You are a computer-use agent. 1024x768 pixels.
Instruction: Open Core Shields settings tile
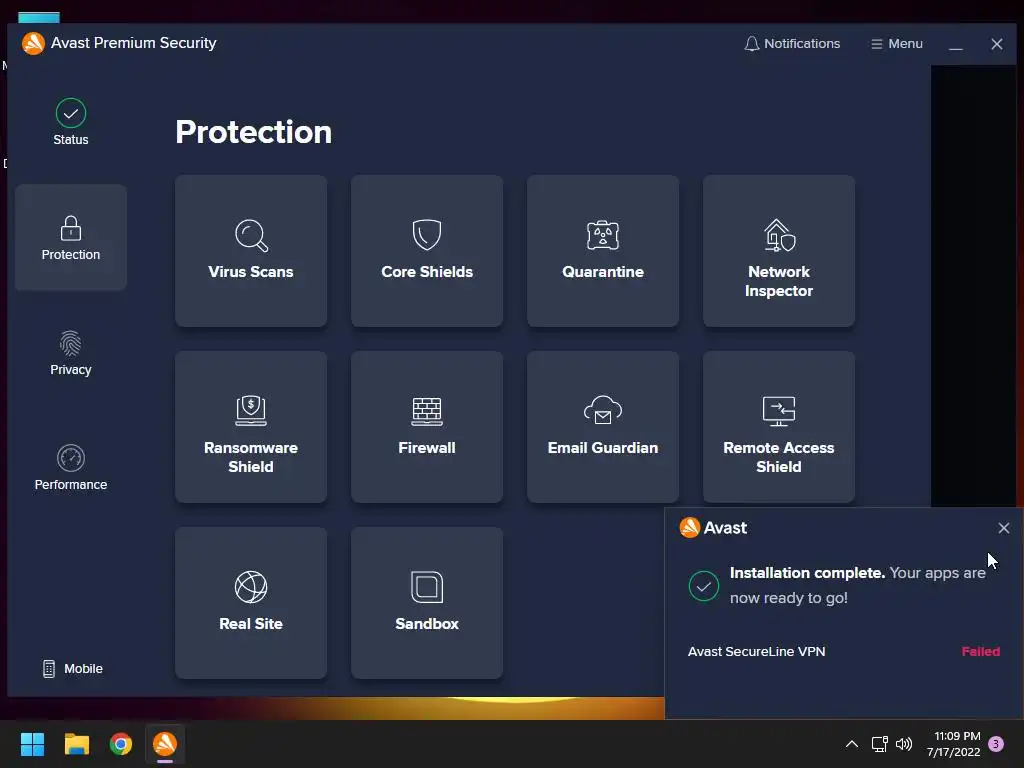(x=427, y=251)
